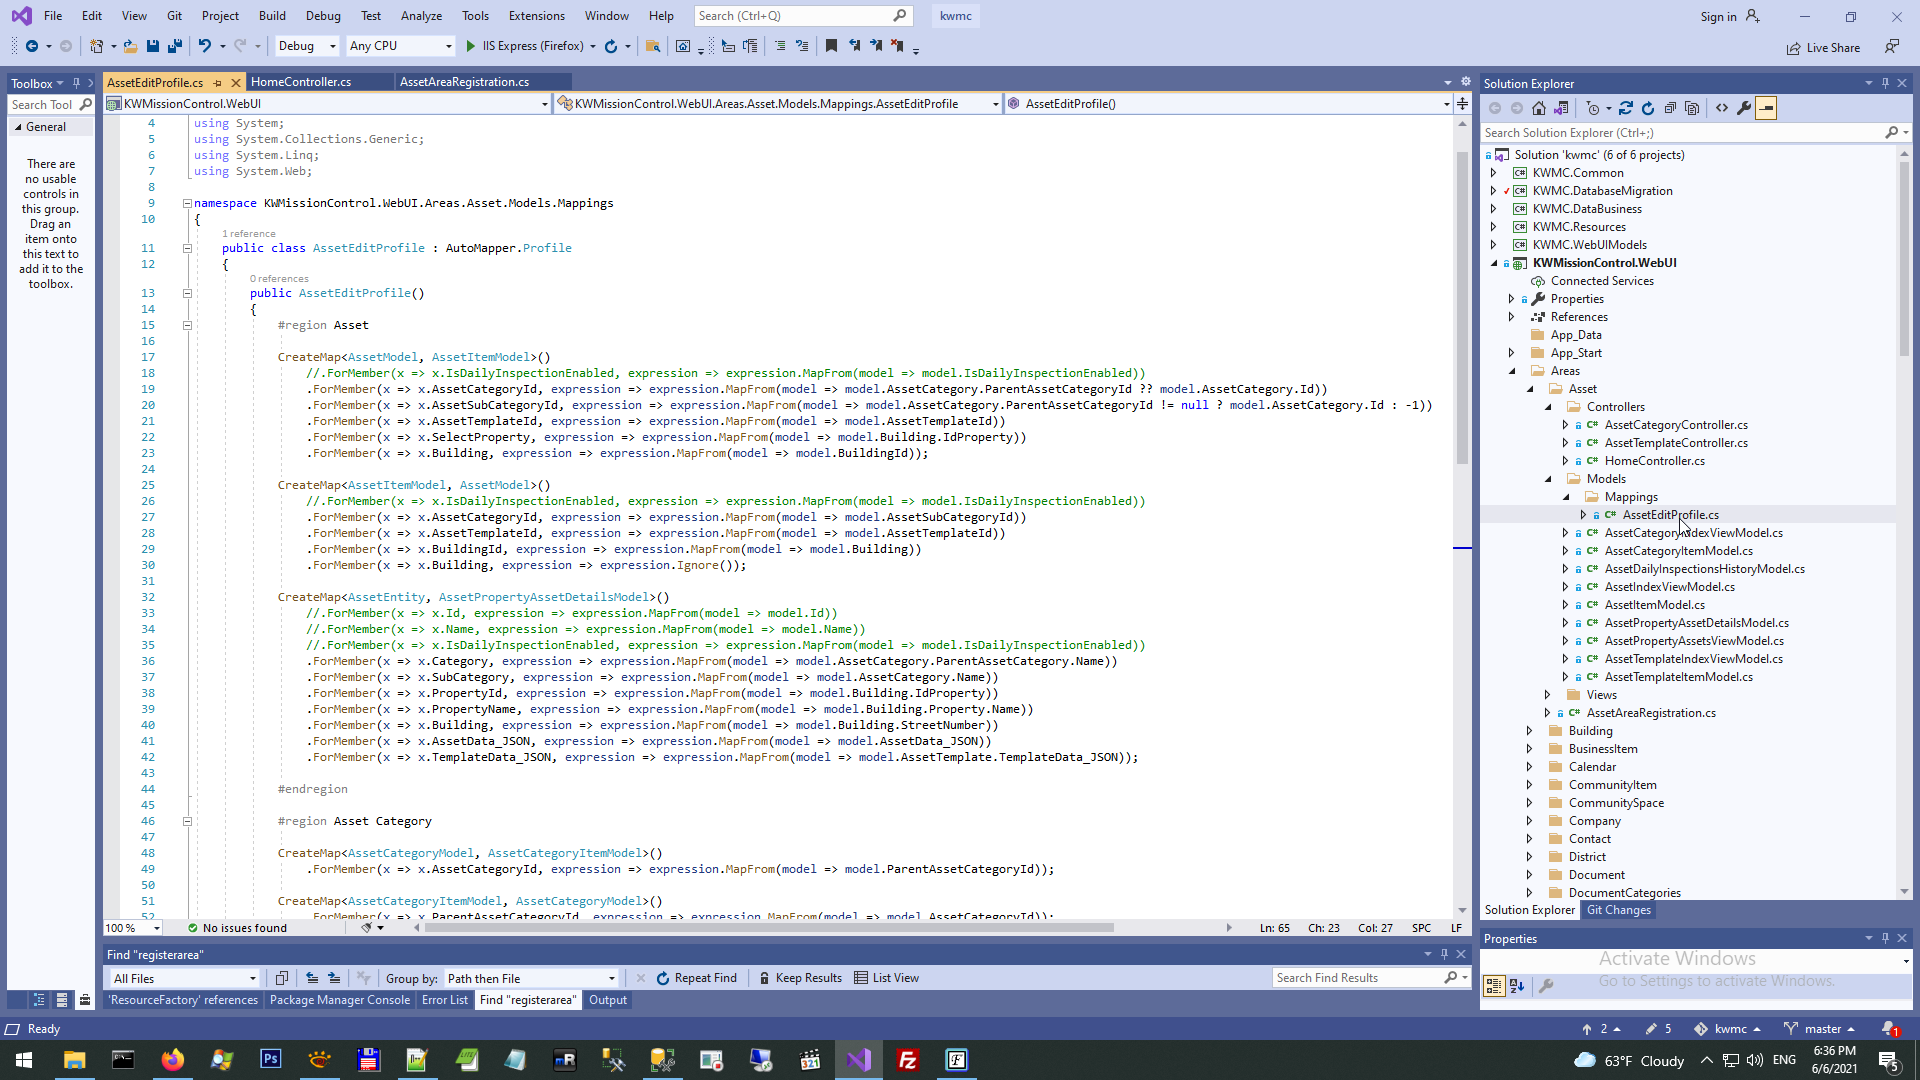Toggle a bookmark on the current line
This screenshot has width=1920, height=1080.
pyautogui.click(x=831, y=46)
